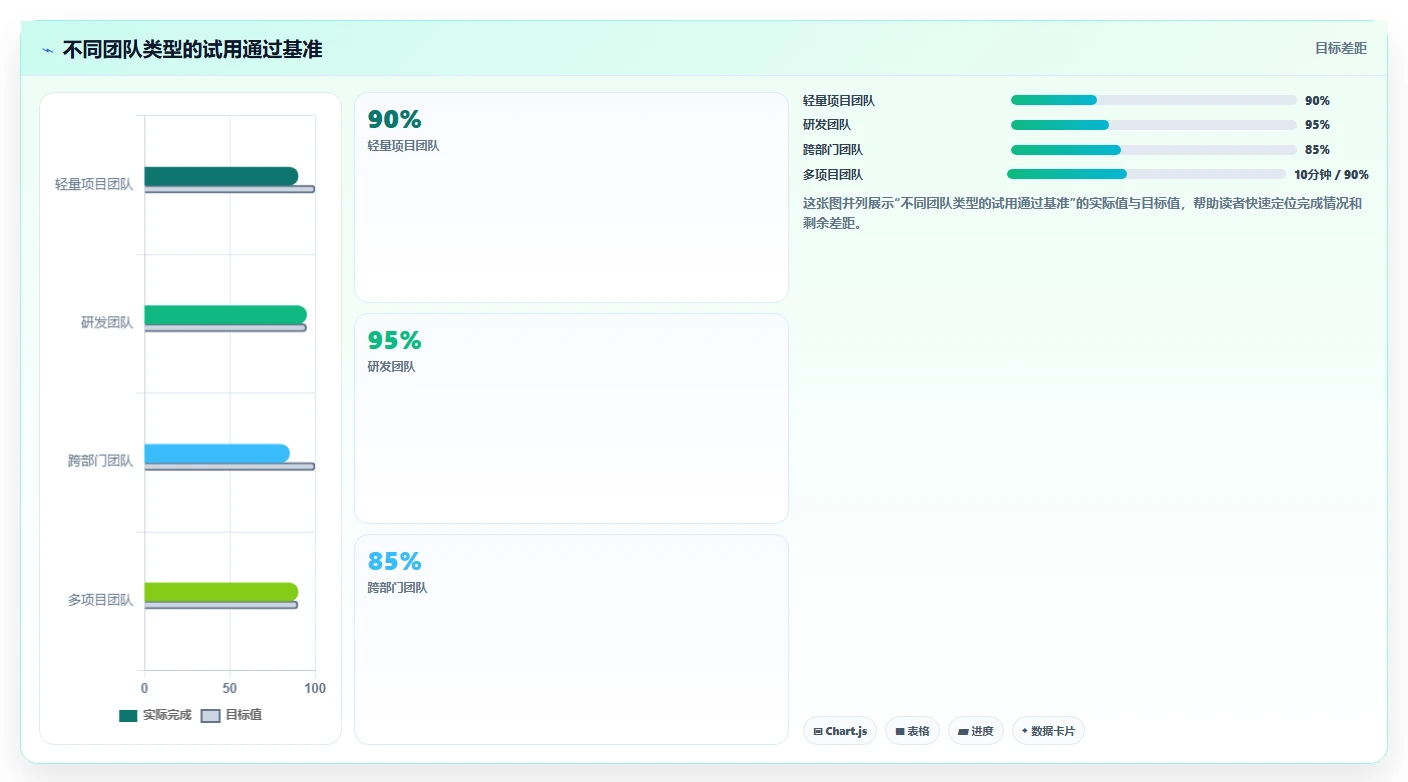Click the dark green 轻量项目团队 chart bar
1408x782 pixels.
[x=221, y=176]
